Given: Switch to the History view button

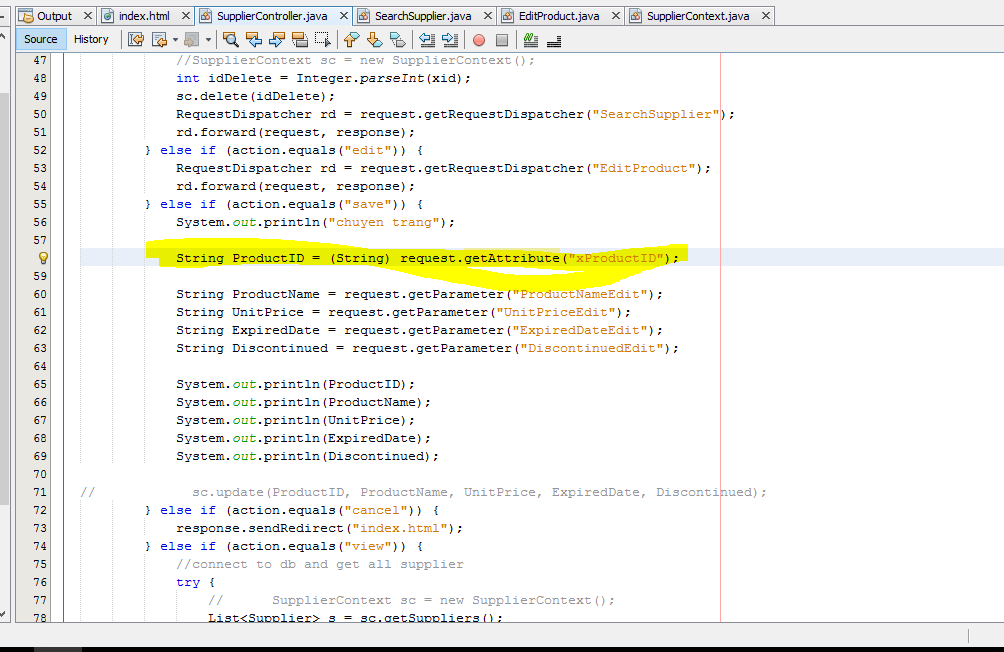Looking at the screenshot, I should click(x=91, y=39).
